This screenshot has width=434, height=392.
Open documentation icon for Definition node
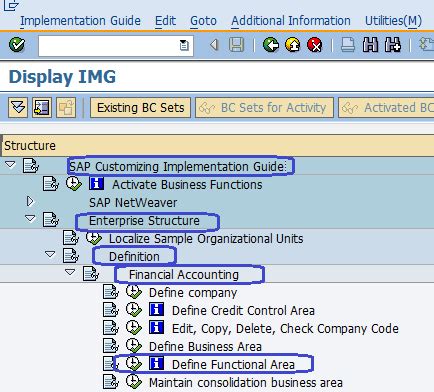click(71, 256)
